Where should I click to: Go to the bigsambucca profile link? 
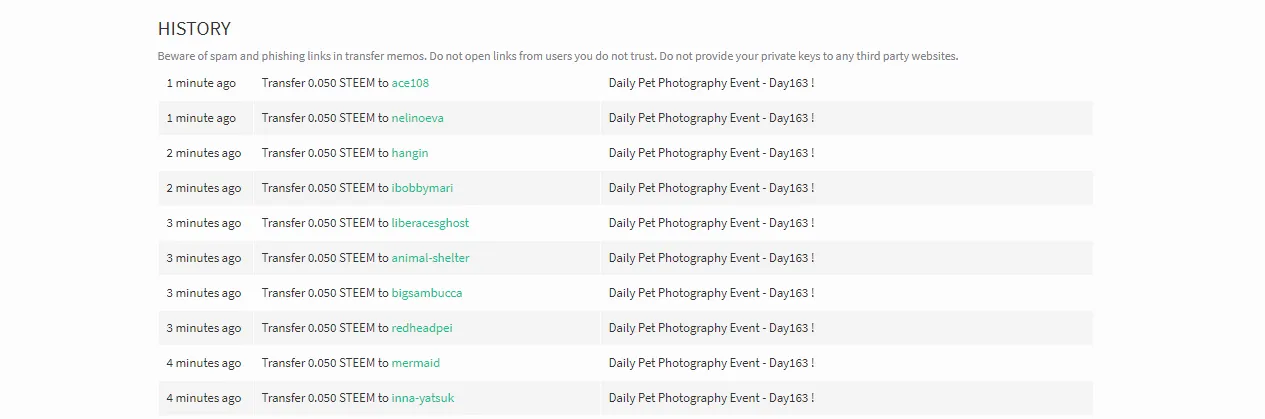click(x=427, y=293)
